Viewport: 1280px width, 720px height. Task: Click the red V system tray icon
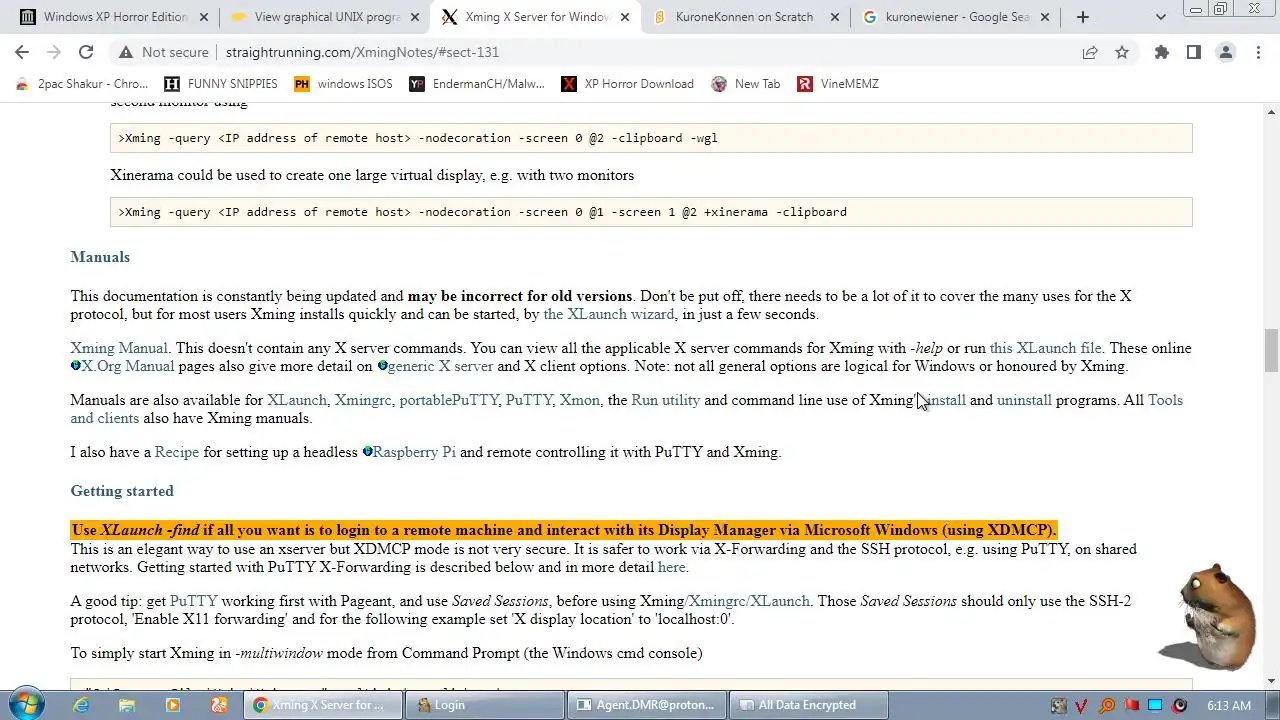tap(1082, 706)
